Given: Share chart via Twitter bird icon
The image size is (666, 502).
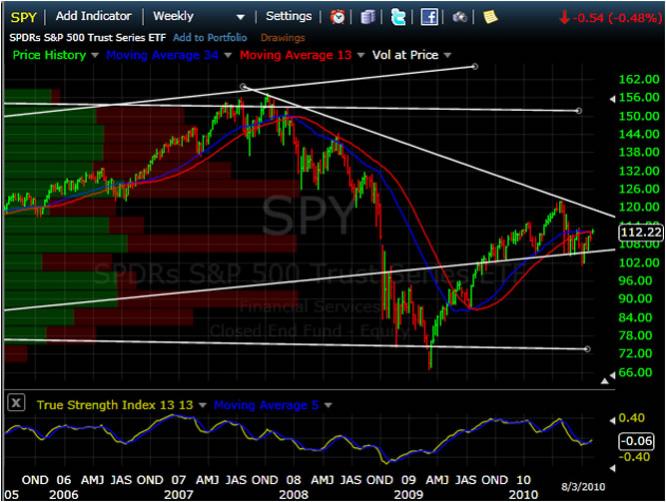Looking at the screenshot, I should 398,17.
